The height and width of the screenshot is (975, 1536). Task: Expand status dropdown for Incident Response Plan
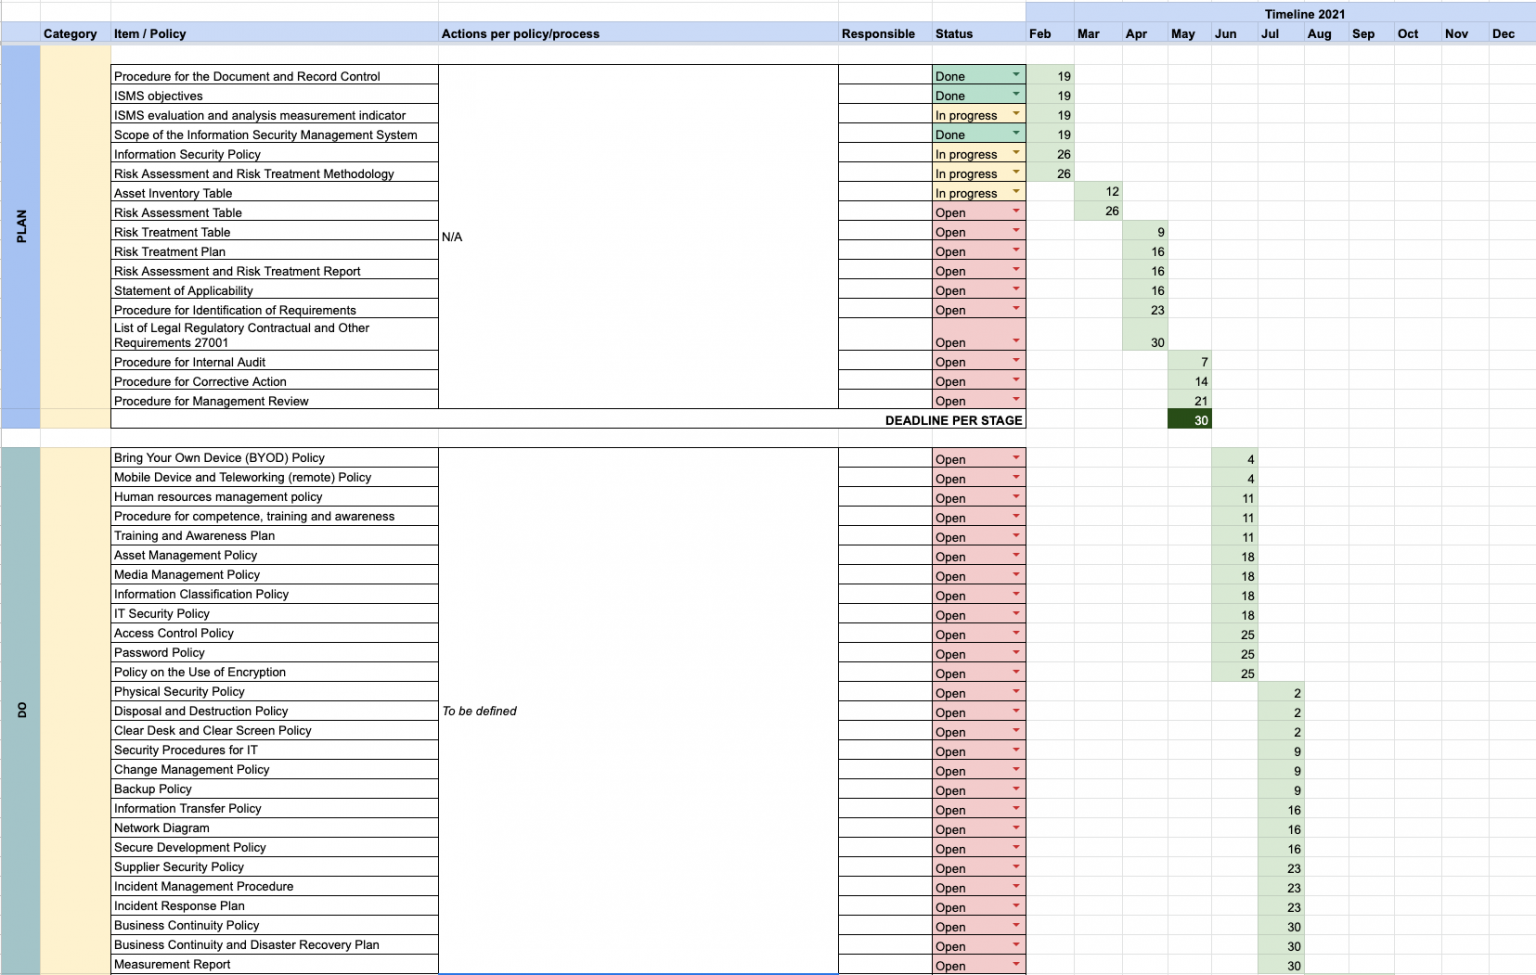(x=1016, y=906)
